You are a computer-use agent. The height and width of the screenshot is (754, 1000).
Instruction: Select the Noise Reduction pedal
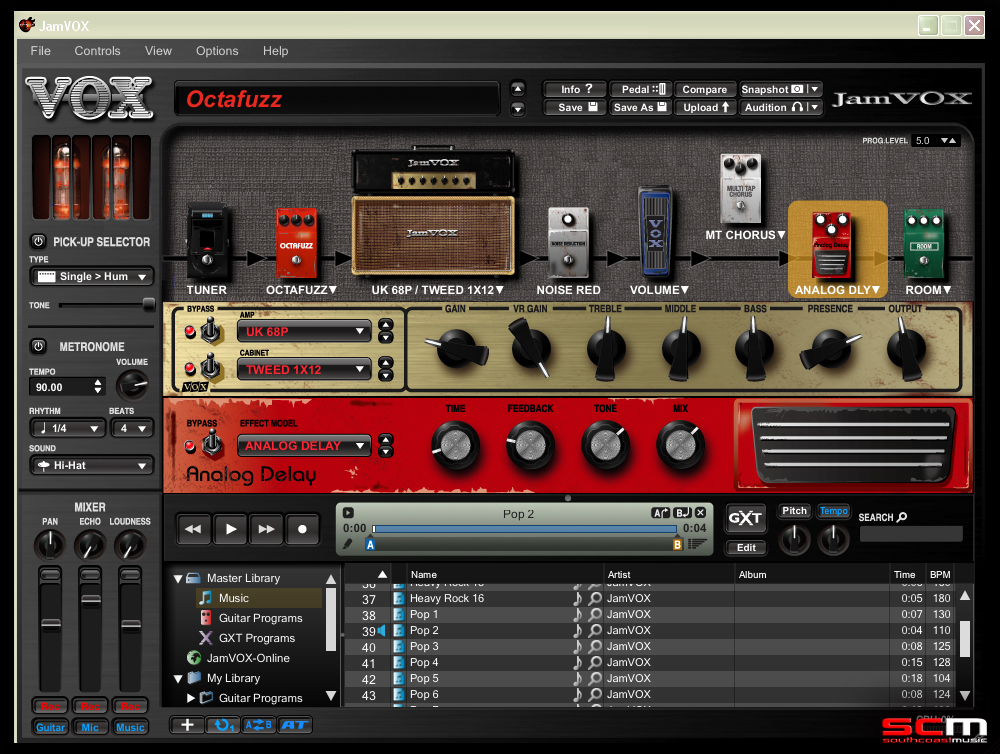pos(568,243)
